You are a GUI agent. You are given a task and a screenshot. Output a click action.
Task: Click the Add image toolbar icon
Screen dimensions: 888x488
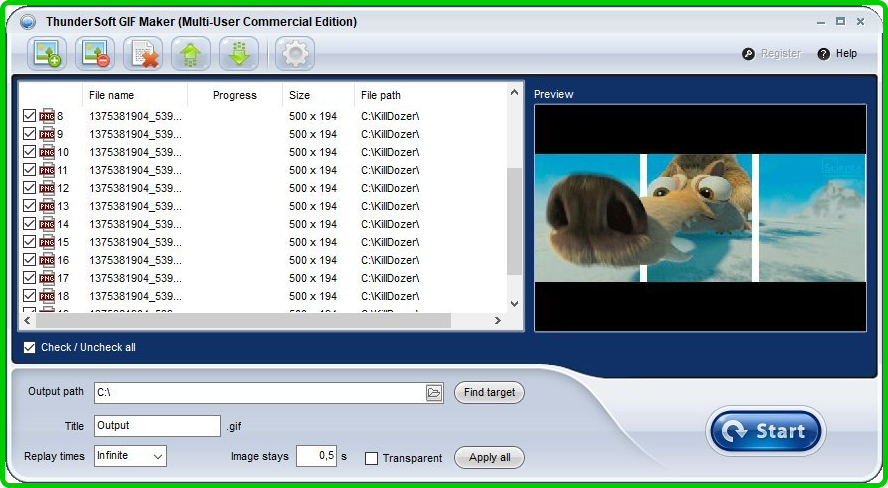point(47,54)
